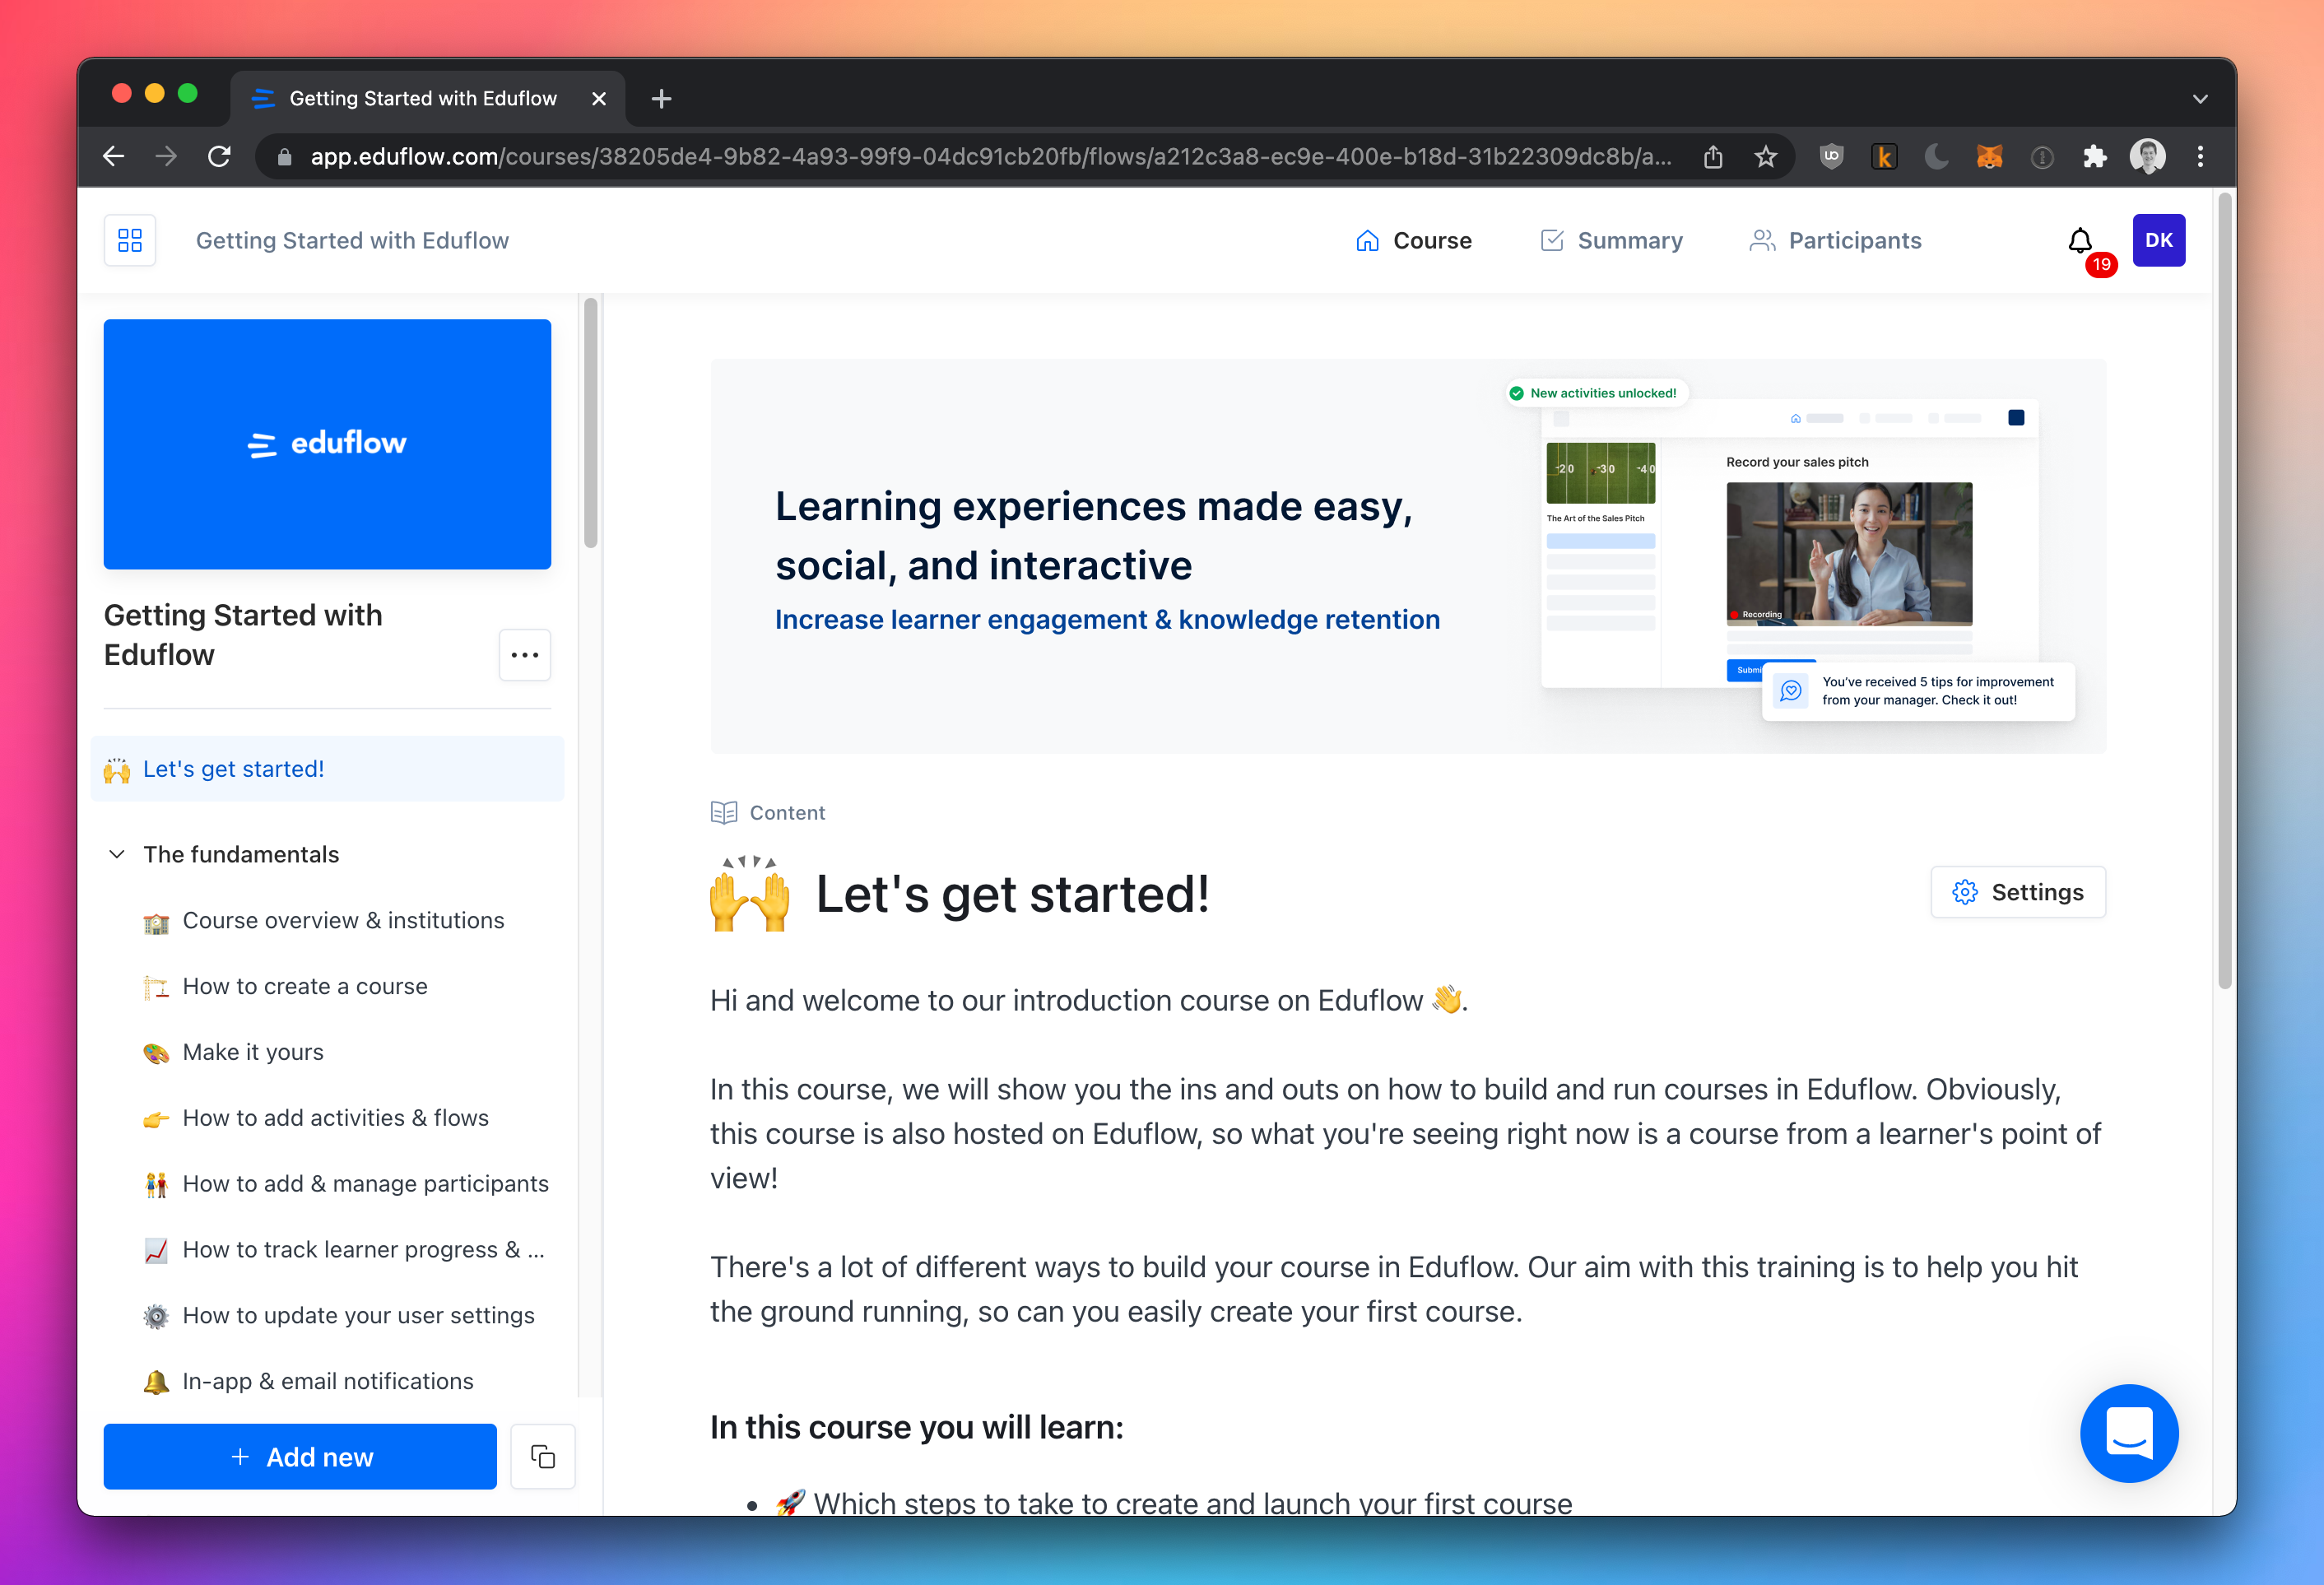2324x1585 pixels.
Task: Close the Getting Started with Eduflow tab
Action: point(599,99)
